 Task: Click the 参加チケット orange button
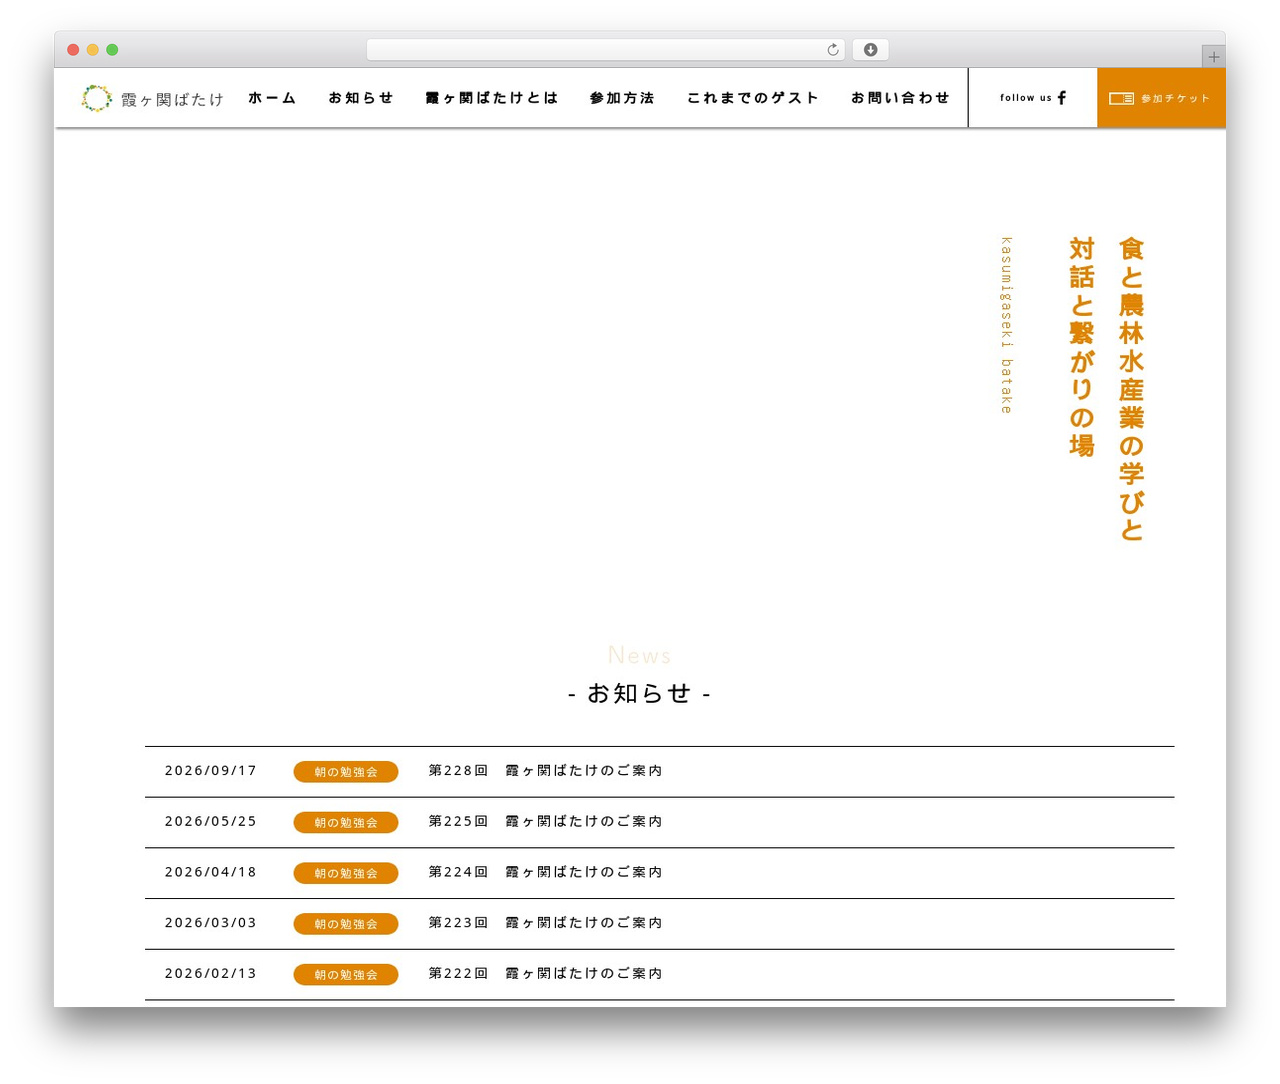click(x=1161, y=98)
